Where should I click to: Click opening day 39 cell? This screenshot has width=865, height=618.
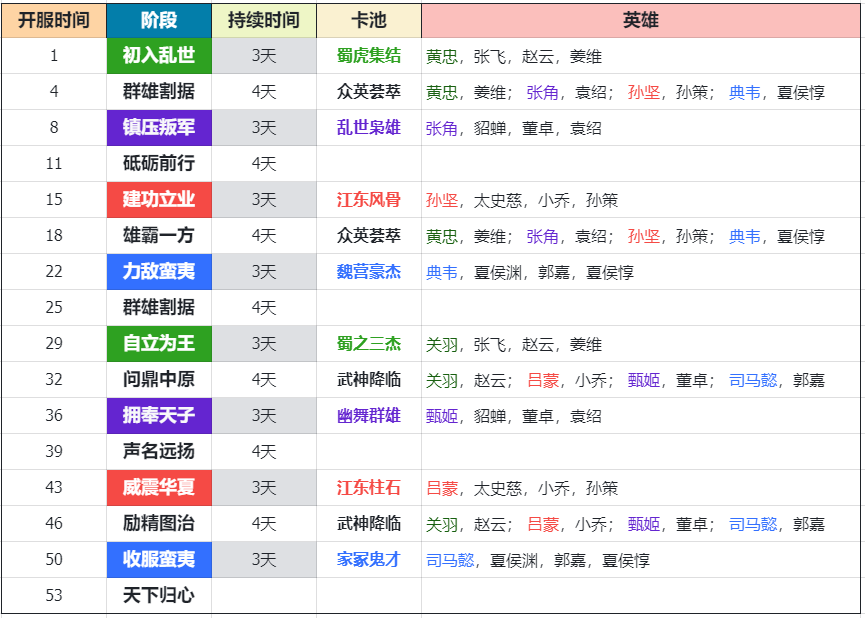pyautogui.click(x=54, y=451)
